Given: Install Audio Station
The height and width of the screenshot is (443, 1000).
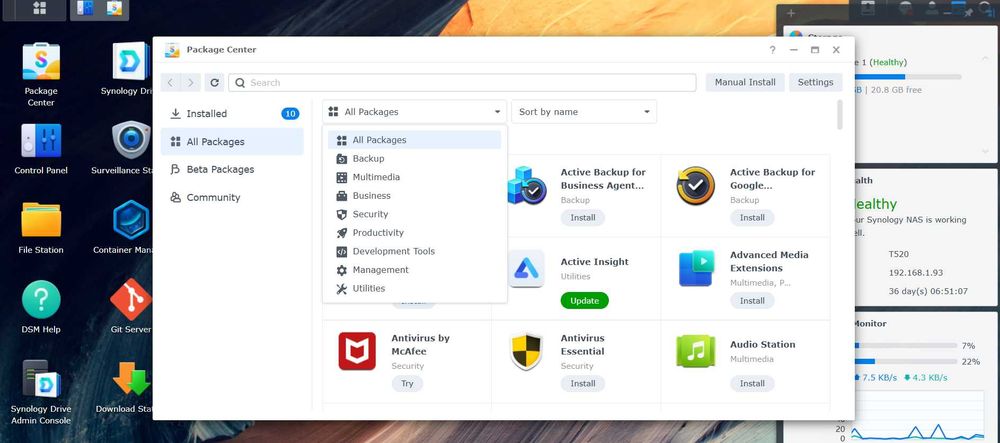Looking at the screenshot, I should point(752,384).
